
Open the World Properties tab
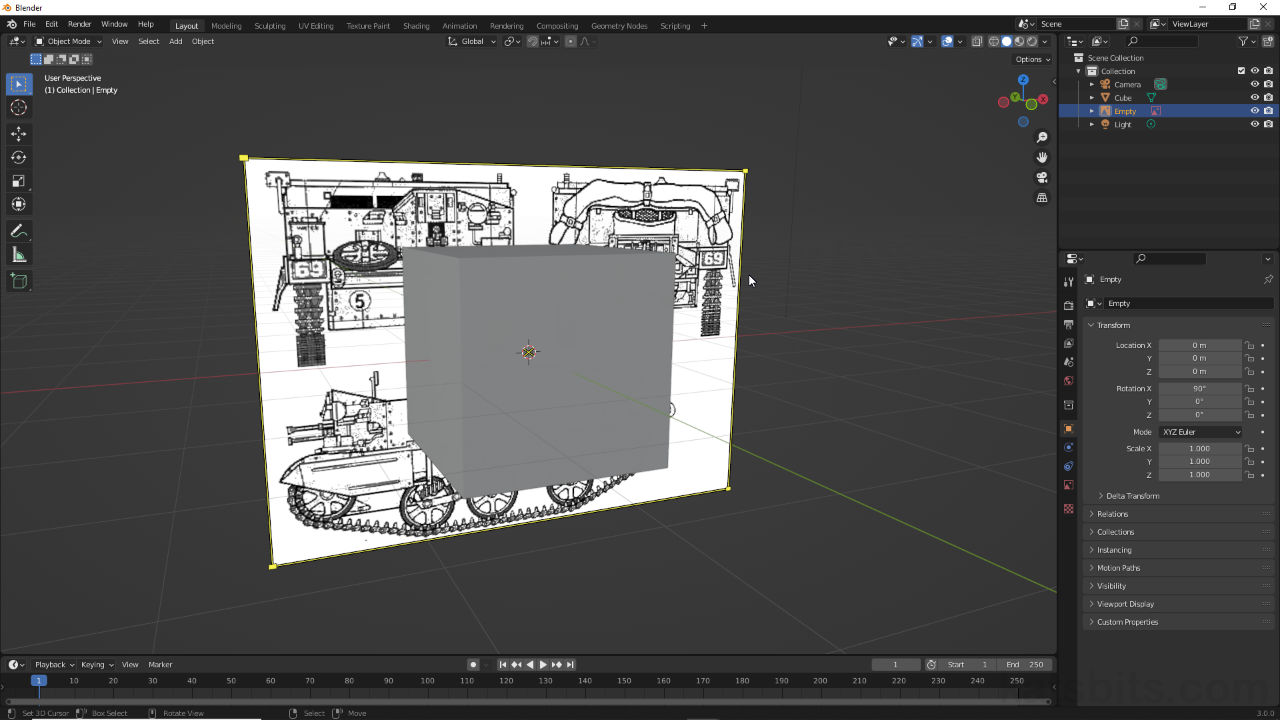1068,381
